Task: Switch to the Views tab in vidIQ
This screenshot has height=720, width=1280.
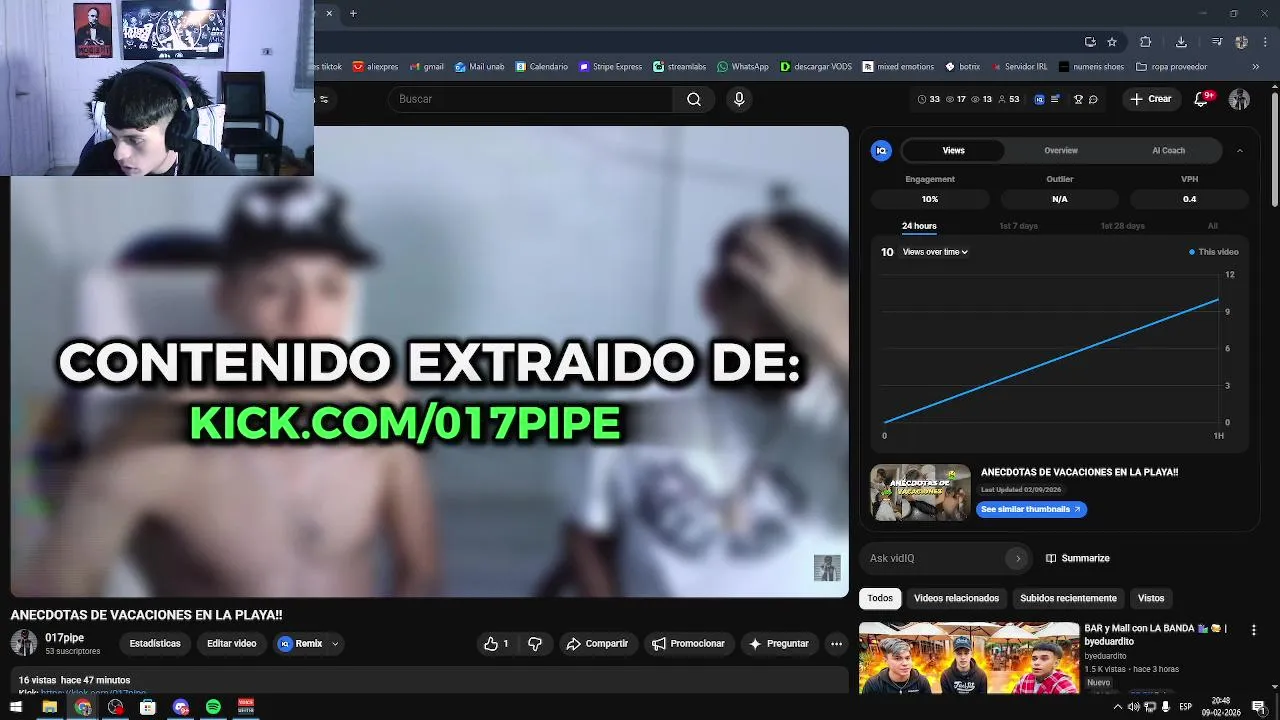Action: [x=954, y=151]
